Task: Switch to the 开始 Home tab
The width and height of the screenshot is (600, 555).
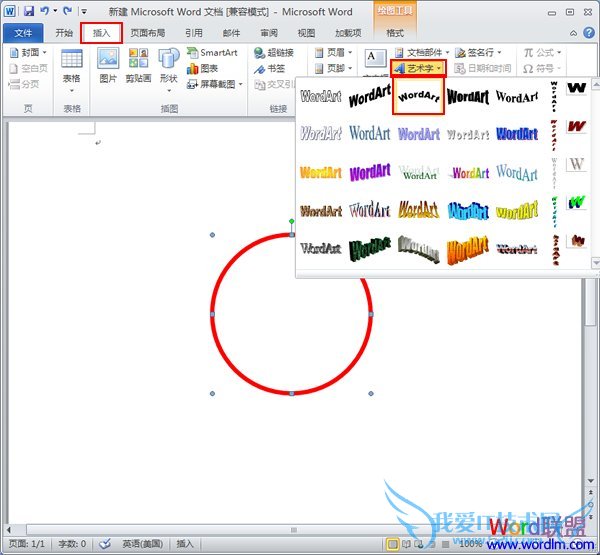Action: (x=64, y=33)
